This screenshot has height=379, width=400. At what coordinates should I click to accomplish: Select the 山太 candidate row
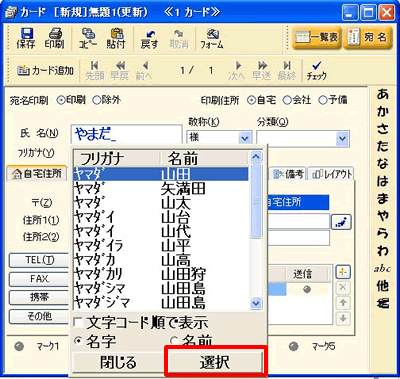click(161, 203)
